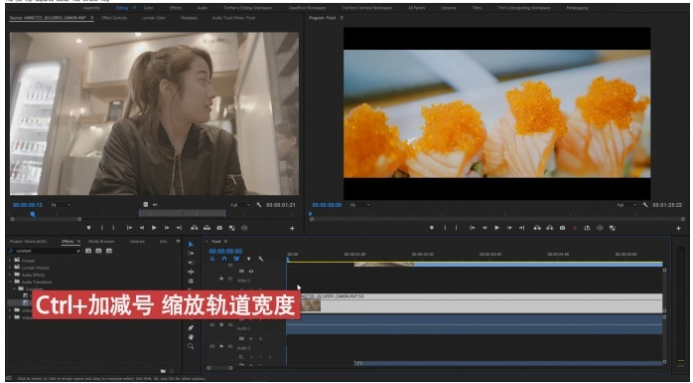The width and height of the screenshot is (693, 383).
Task: Open Timeline display settings wrench
Action: click(261, 259)
